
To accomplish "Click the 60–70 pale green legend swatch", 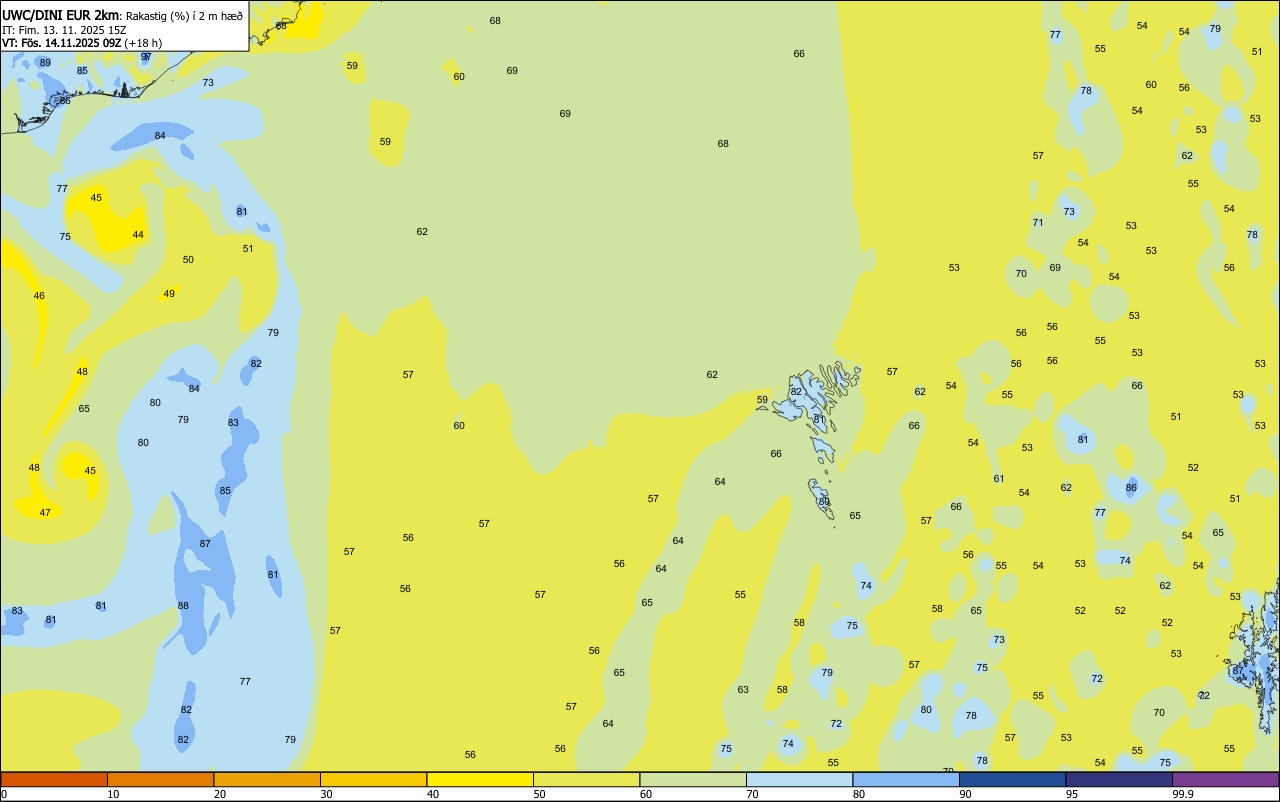I will point(693,779).
